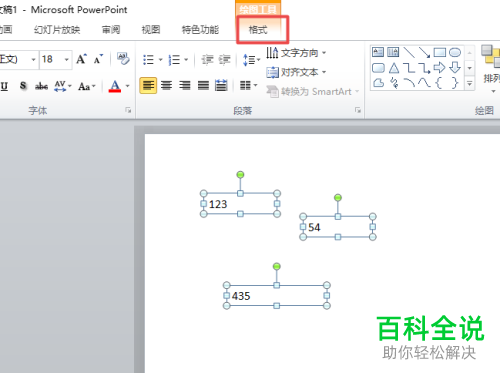
Task: Open the font color dropdown arrow
Action: [127, 86]
